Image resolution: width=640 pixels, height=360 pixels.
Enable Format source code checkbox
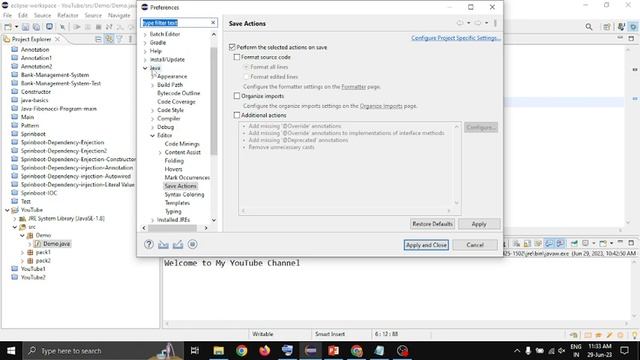pyautogui.click(x=237, y=57)
